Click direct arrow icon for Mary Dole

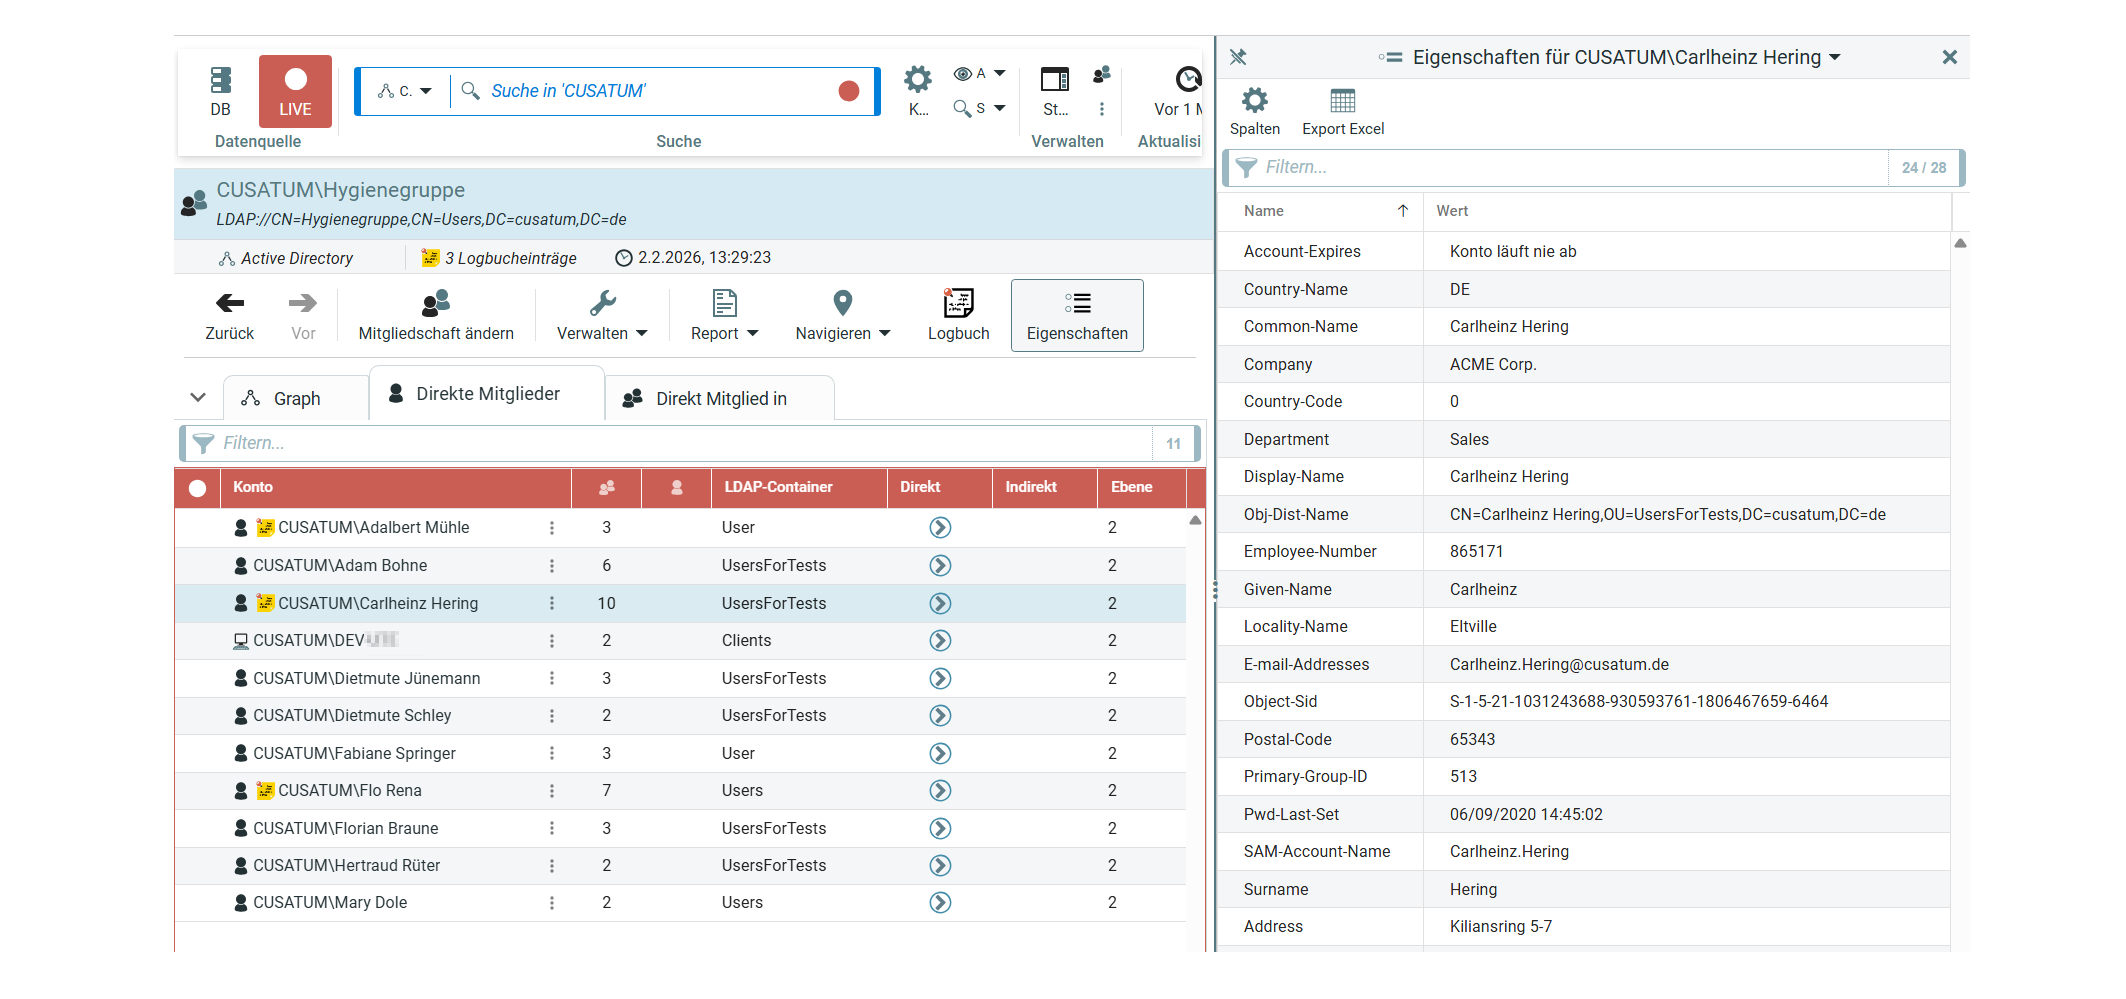click(940, 903)
